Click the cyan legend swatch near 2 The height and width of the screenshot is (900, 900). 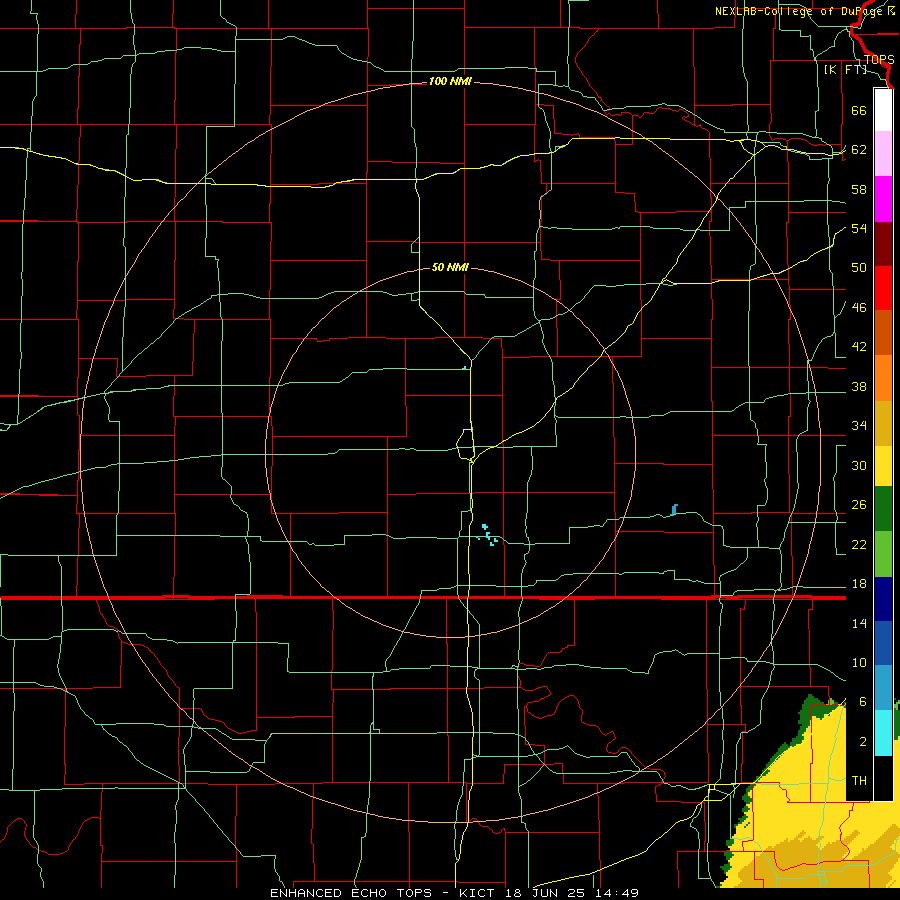[x=883, y=733]
